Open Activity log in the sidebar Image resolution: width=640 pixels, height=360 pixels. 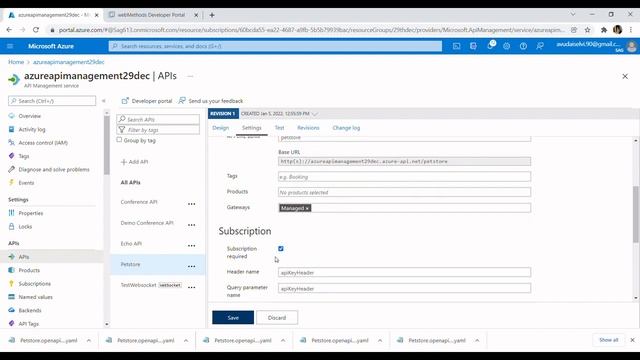click(32, 129)
